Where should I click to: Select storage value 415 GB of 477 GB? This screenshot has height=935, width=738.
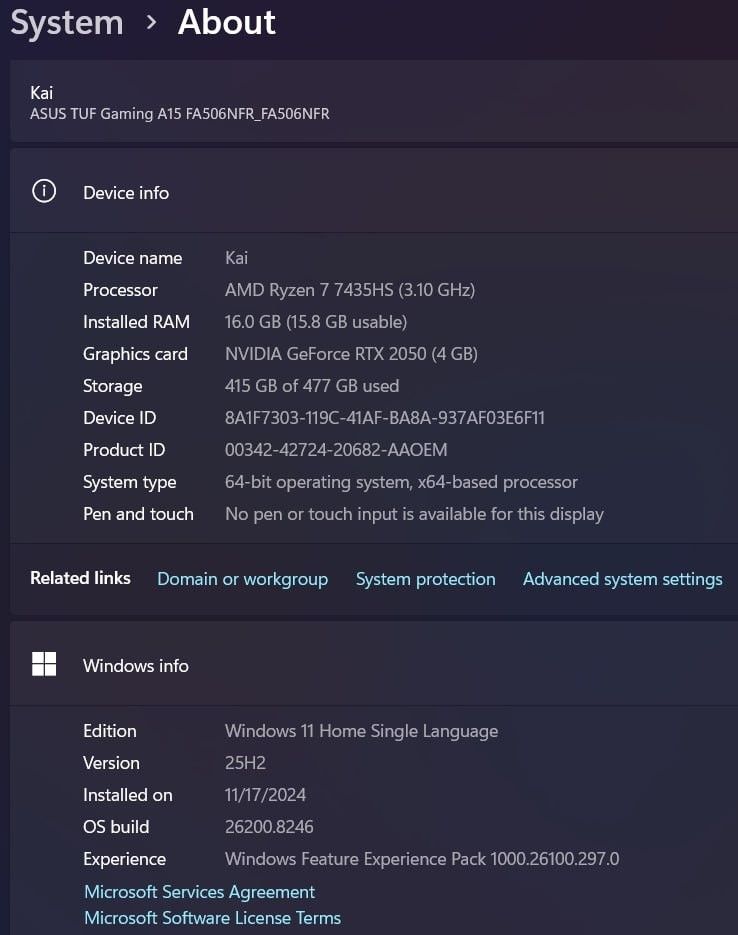coord(312,386)
